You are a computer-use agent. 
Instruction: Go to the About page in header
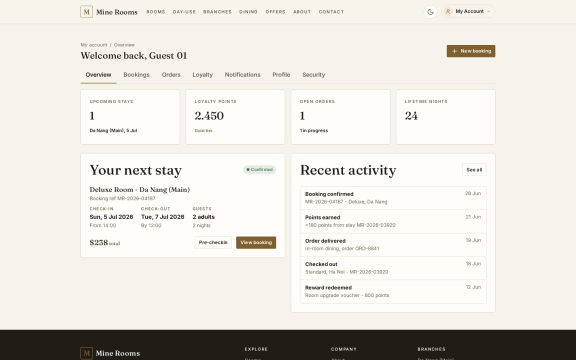[302, 12]
